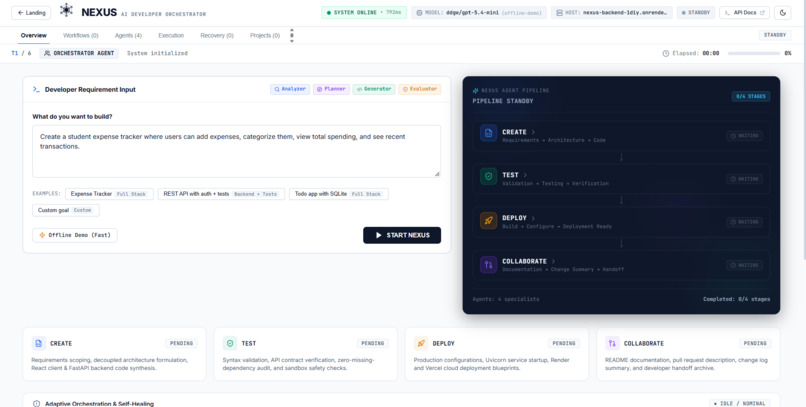This screenshot has width=806, height=407.
Task: Click the Nexus Agent Pipeline header icon
Action: (475, 90)
